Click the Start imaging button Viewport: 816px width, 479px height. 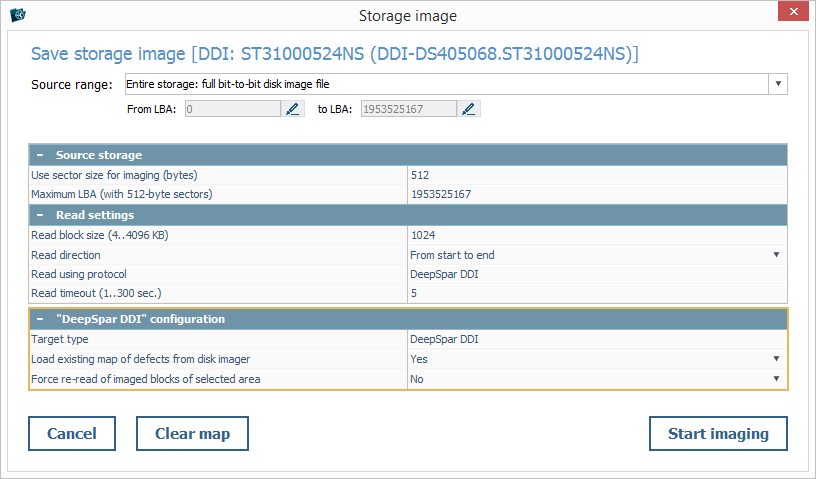coord(718,433)
